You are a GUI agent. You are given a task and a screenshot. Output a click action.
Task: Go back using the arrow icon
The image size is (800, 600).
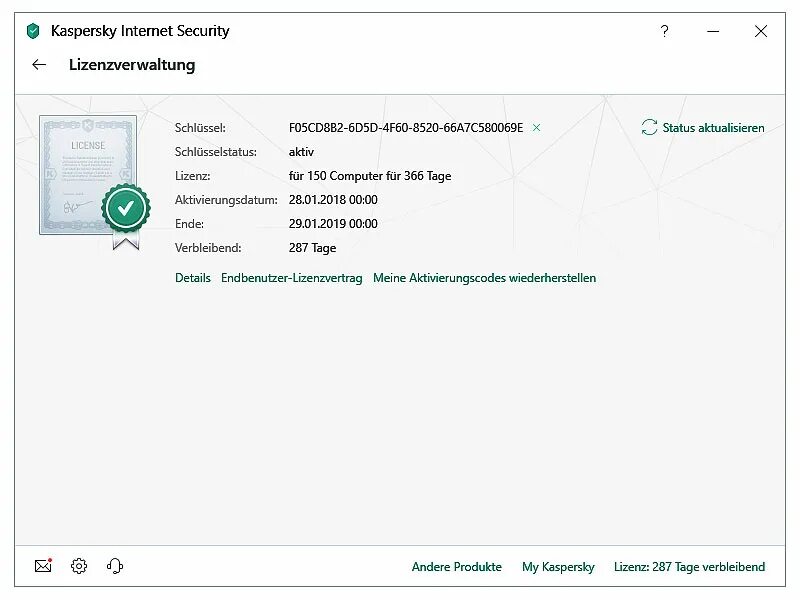(x=39, y=65)
